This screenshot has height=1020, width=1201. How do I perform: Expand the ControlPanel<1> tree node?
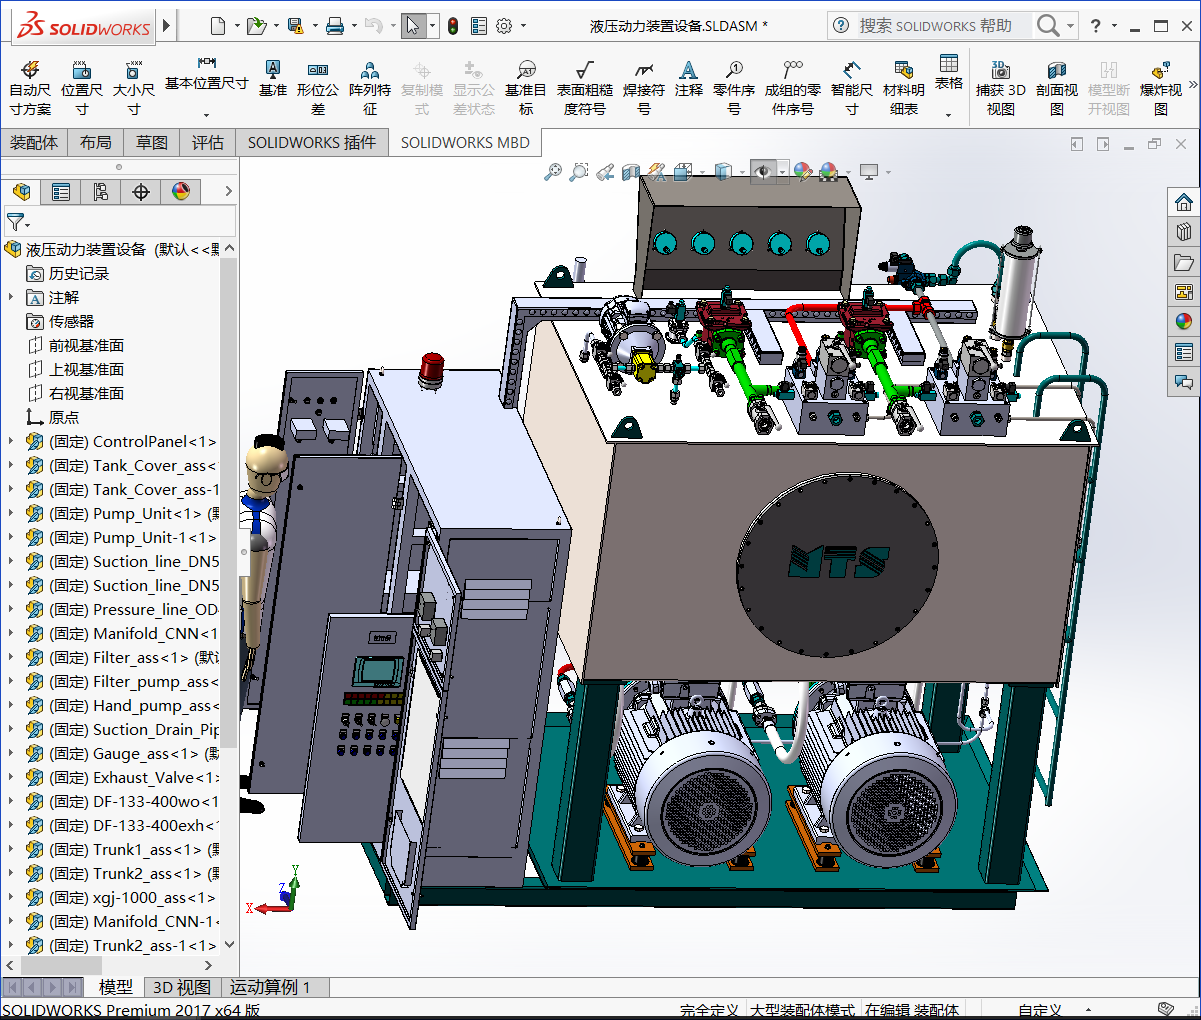pyautogui.click(x=11, y=441)
